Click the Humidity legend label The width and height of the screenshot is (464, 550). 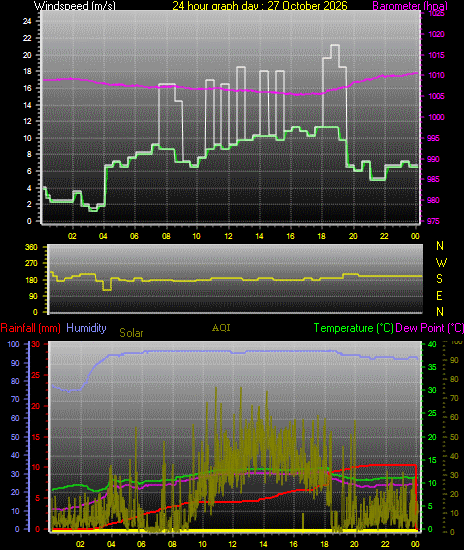point(86,328)
